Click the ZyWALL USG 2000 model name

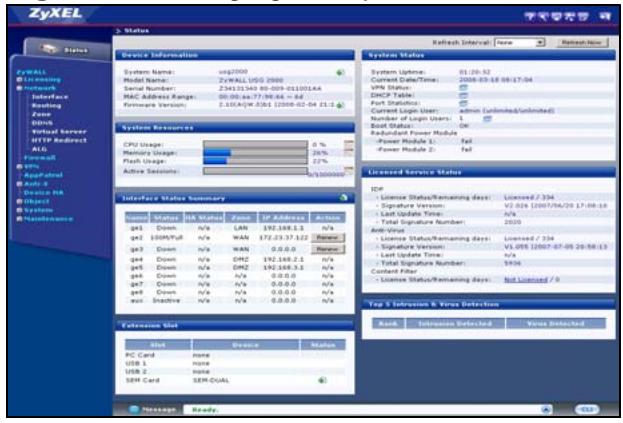click(251, 80)
